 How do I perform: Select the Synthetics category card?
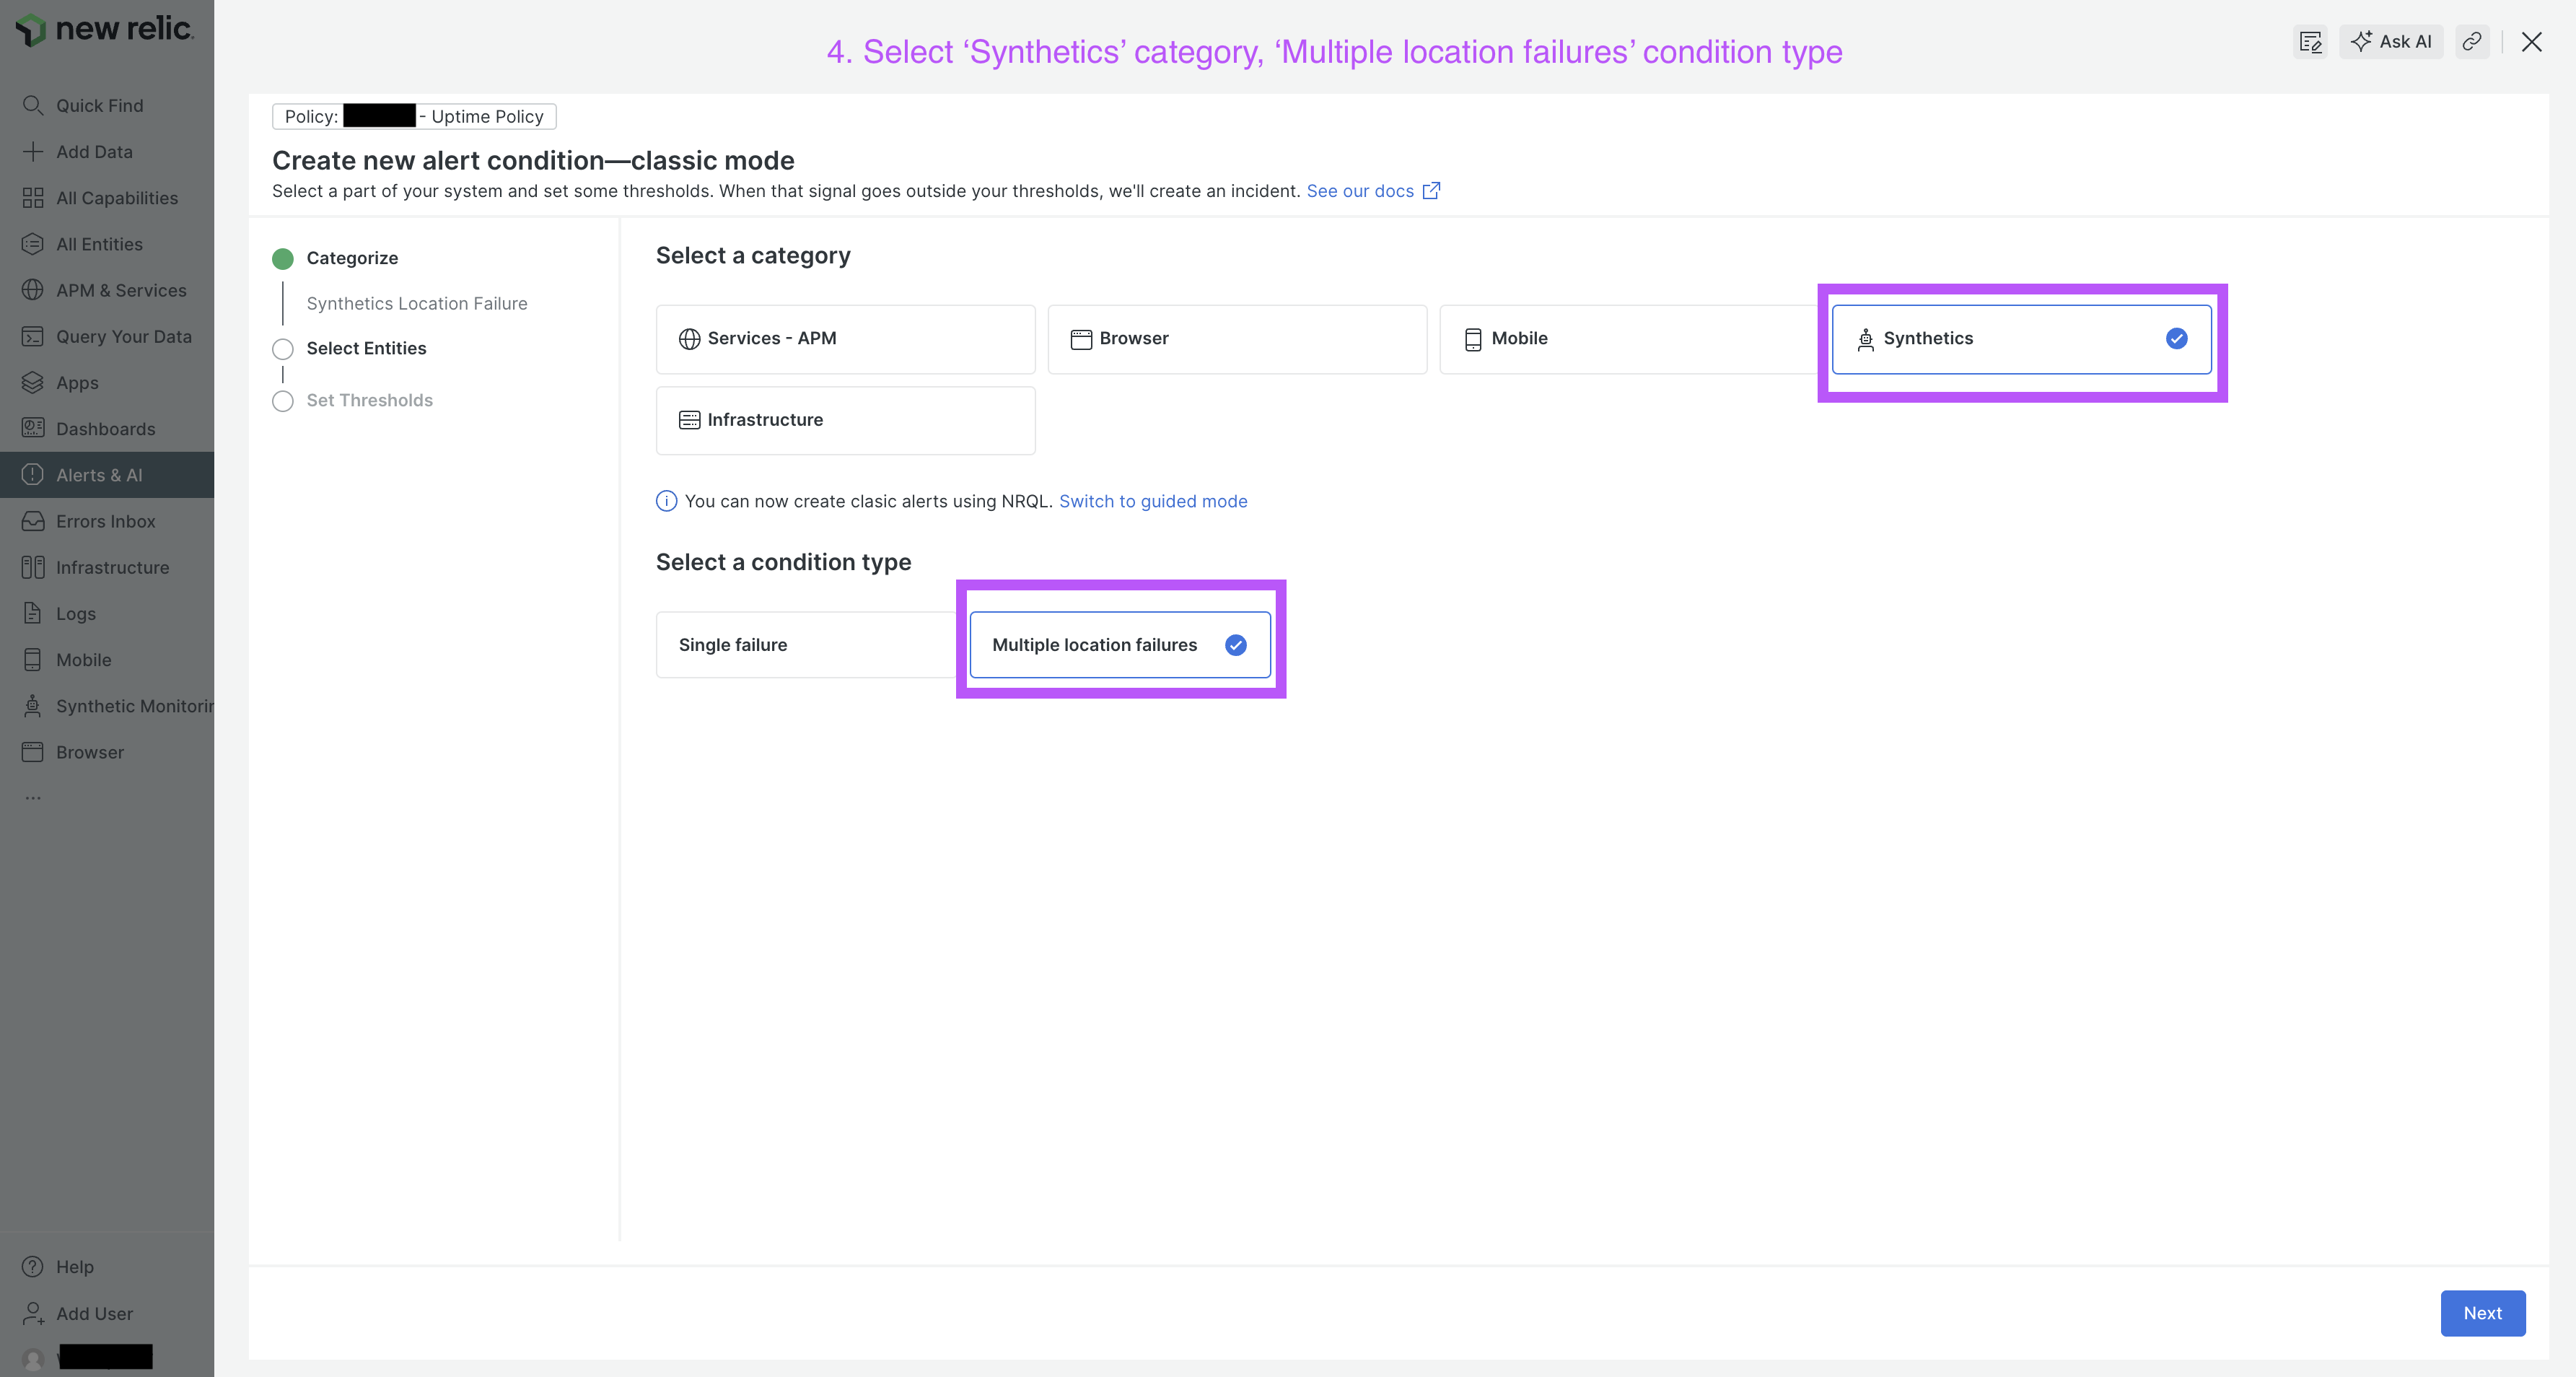[2021, 339]
